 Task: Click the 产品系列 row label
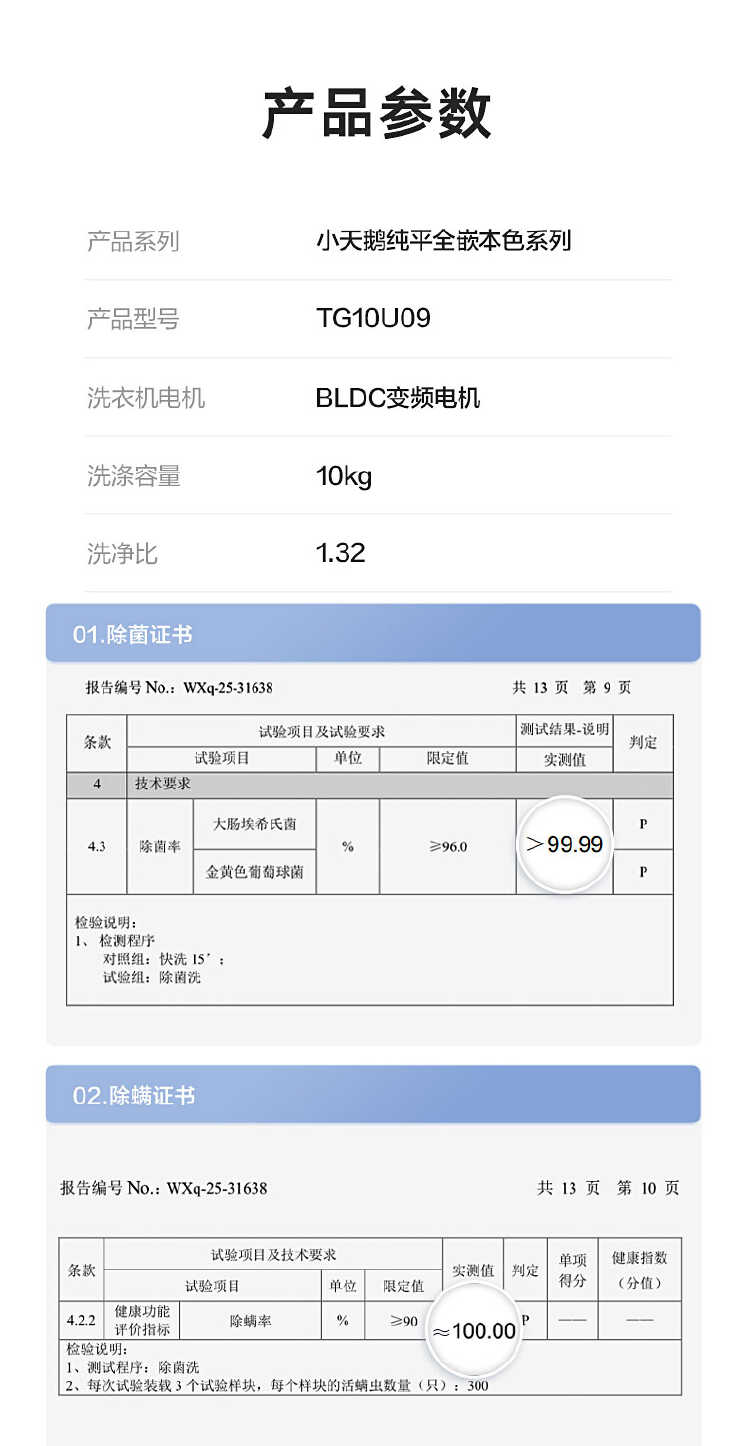133,241
